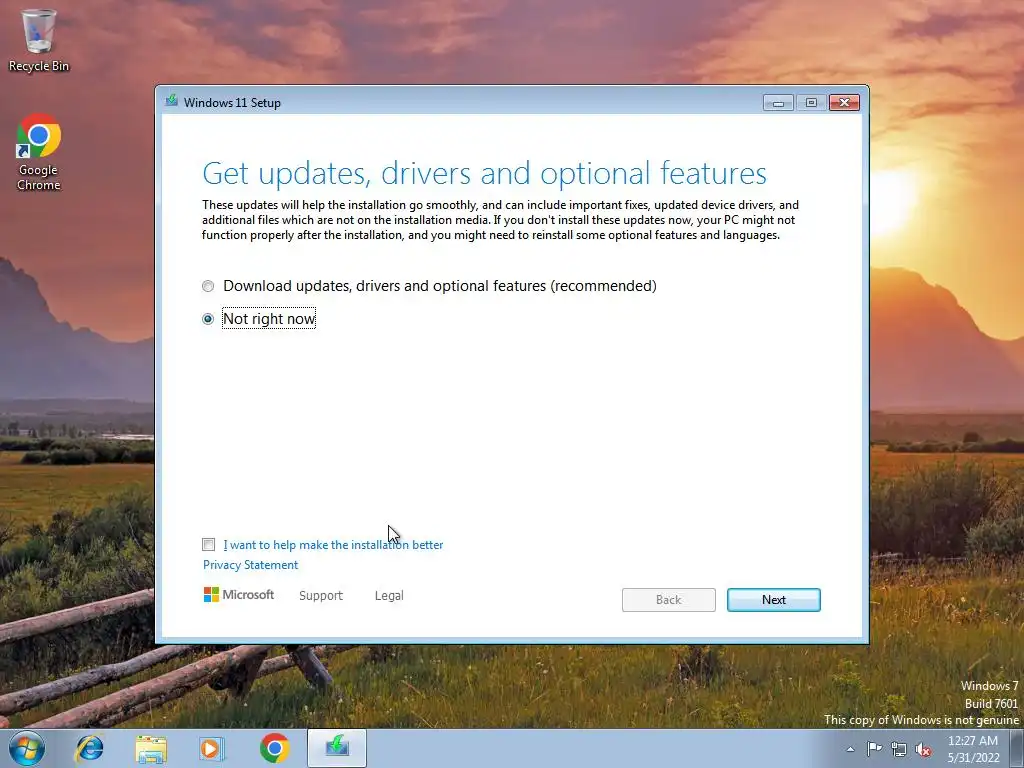The width and height of the screenshot is (1024, 768).
Task: Show hidden system tray icons
Action: 850,749
